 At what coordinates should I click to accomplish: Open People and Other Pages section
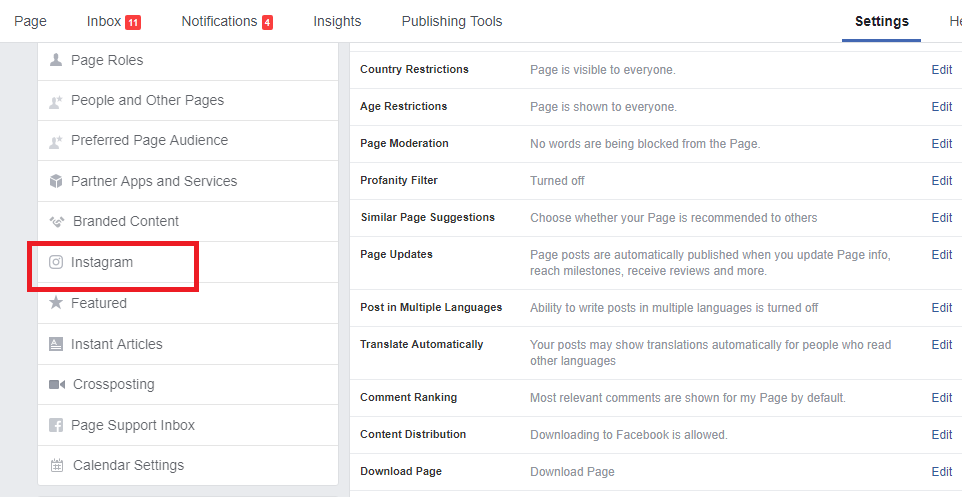pyautogui.click(x=188, y=101)
